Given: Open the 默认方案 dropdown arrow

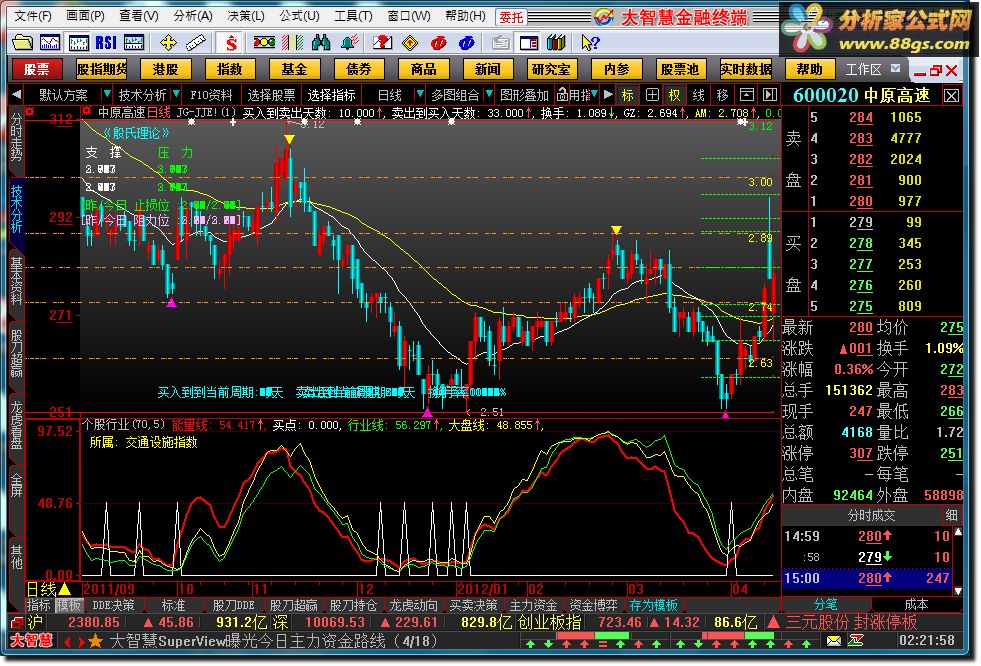Looking at the screenshot, I should point(106,94).
